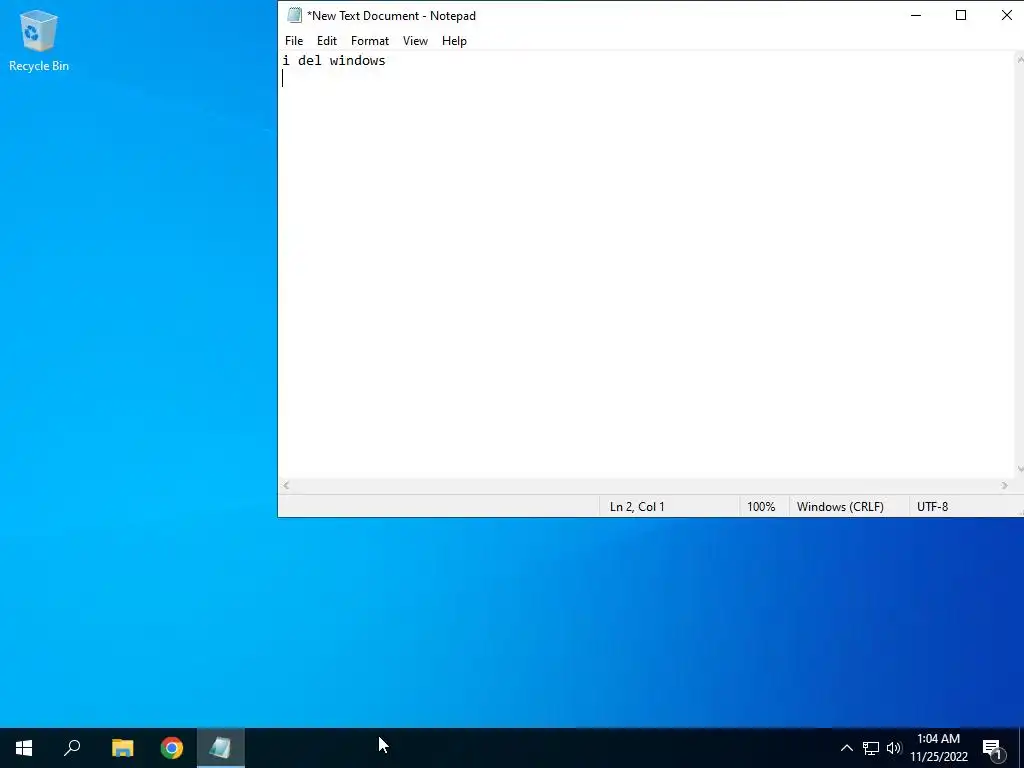
Task: Open the Recycle Bin desktop icon
Action: pyautogui.click(x=39, y=40)
